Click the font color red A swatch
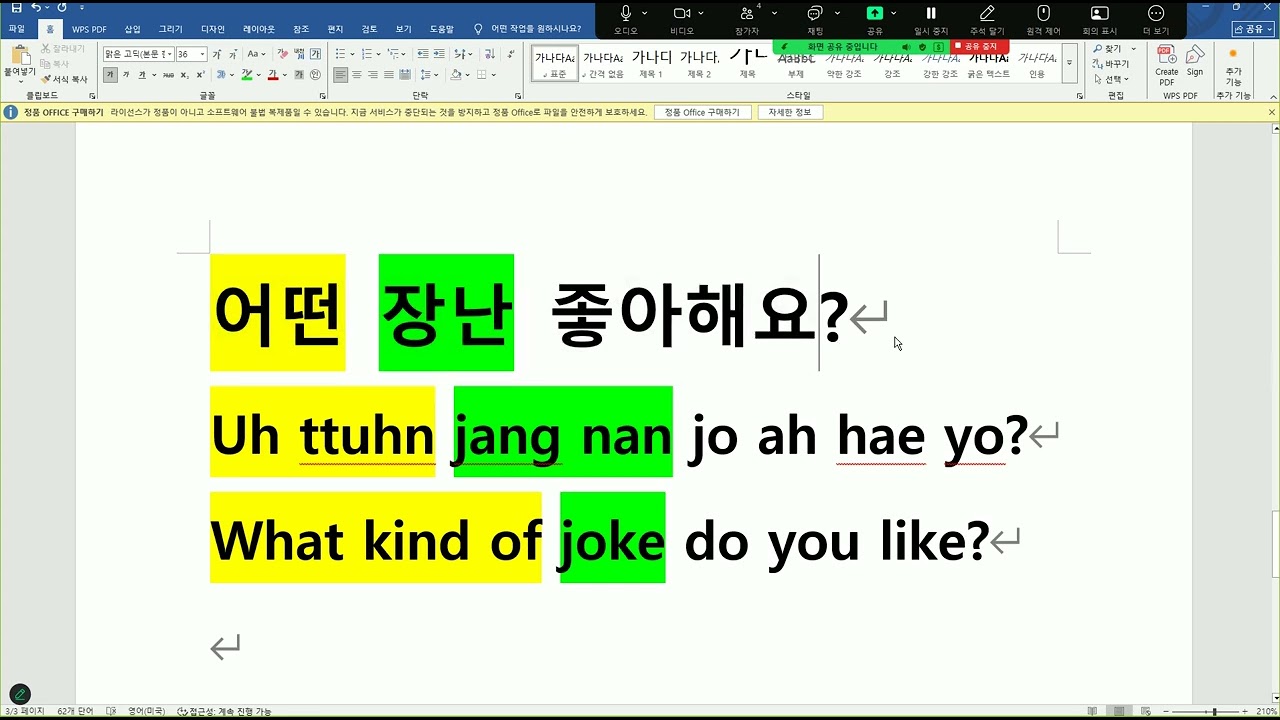Image resolution: width=1280 pixels, height=720 pixels. click(272, 75)
